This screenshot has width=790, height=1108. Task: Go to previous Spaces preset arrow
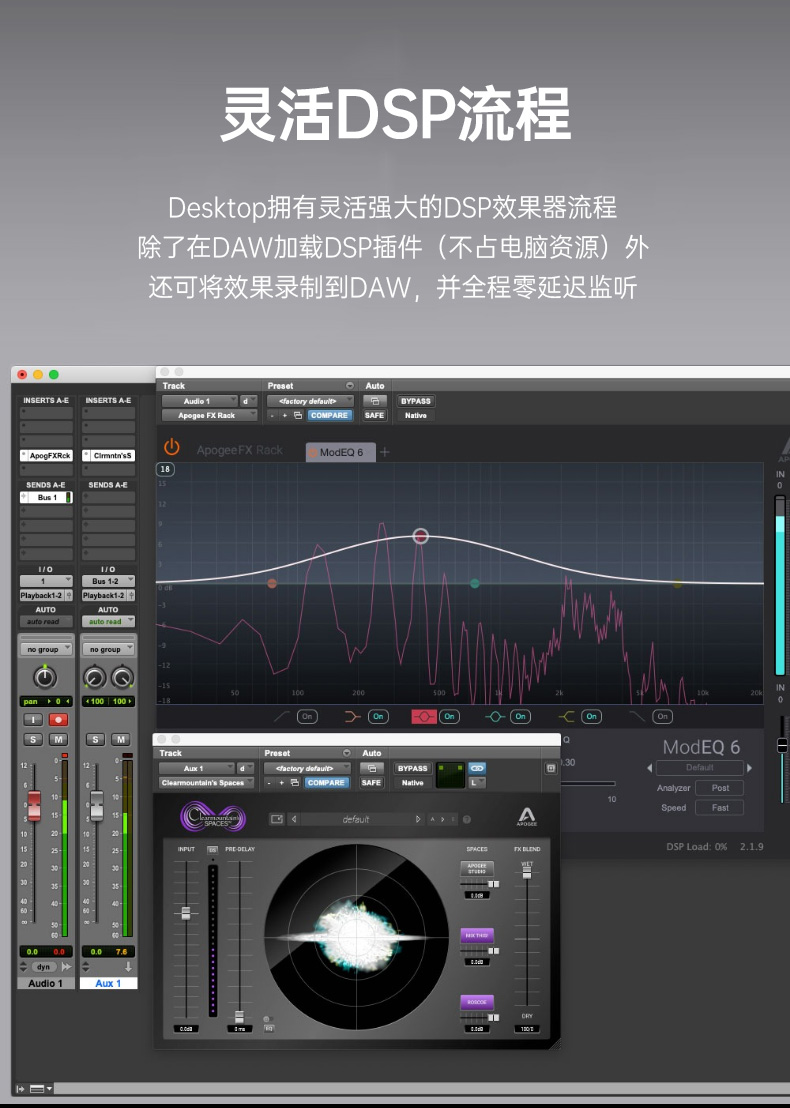pos(294,819)
